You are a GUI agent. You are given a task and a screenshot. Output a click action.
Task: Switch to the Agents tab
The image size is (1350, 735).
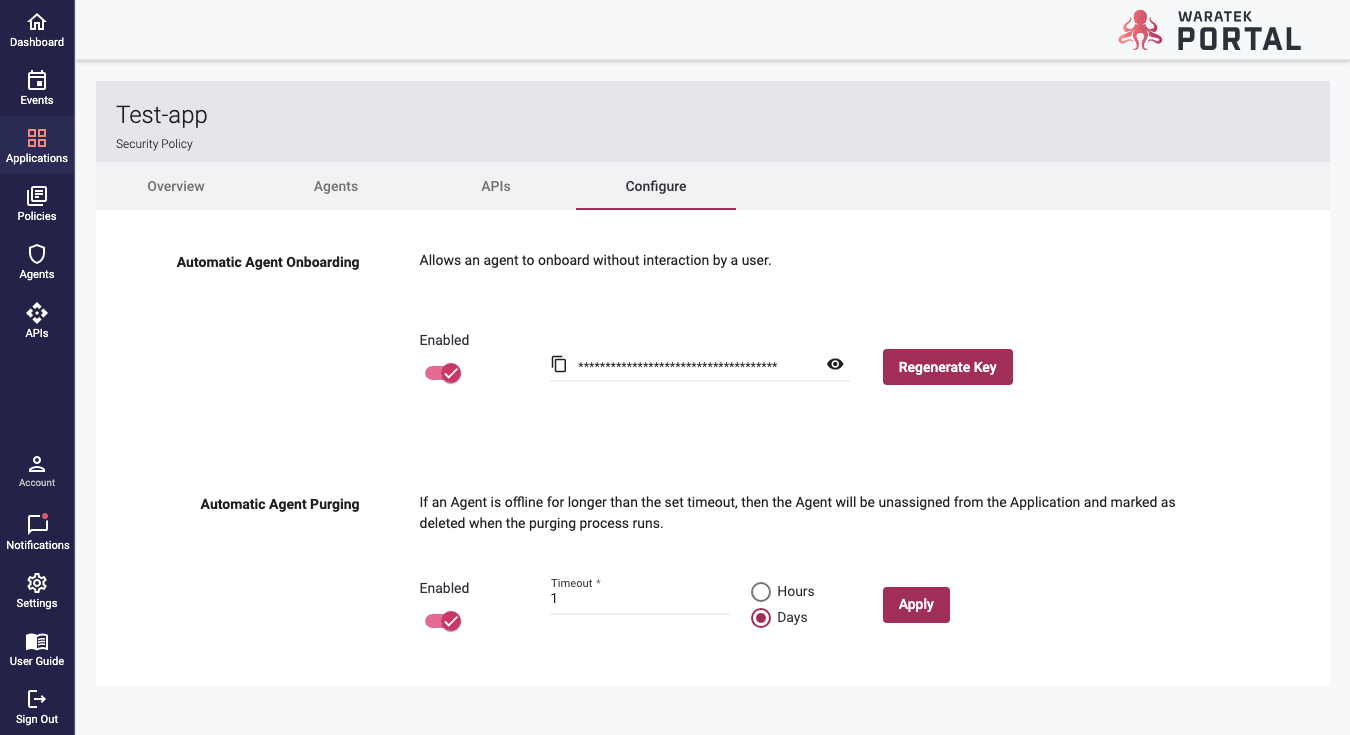click(x=336, y=186)
